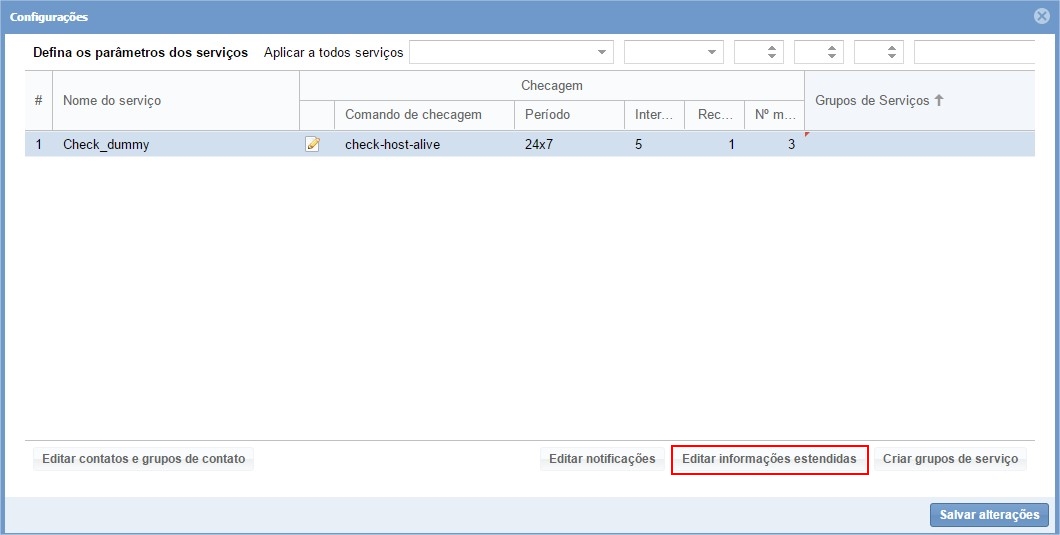Click the second numeric spinner arrows in apply-to-all row
The image size is (1060, 535).
coord(832,52)
